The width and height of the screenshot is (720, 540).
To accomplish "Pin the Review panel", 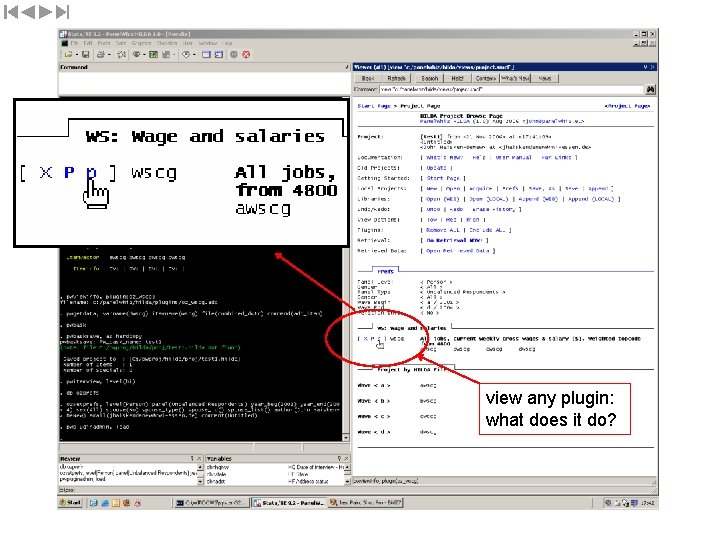I will (x=192, y=459).
